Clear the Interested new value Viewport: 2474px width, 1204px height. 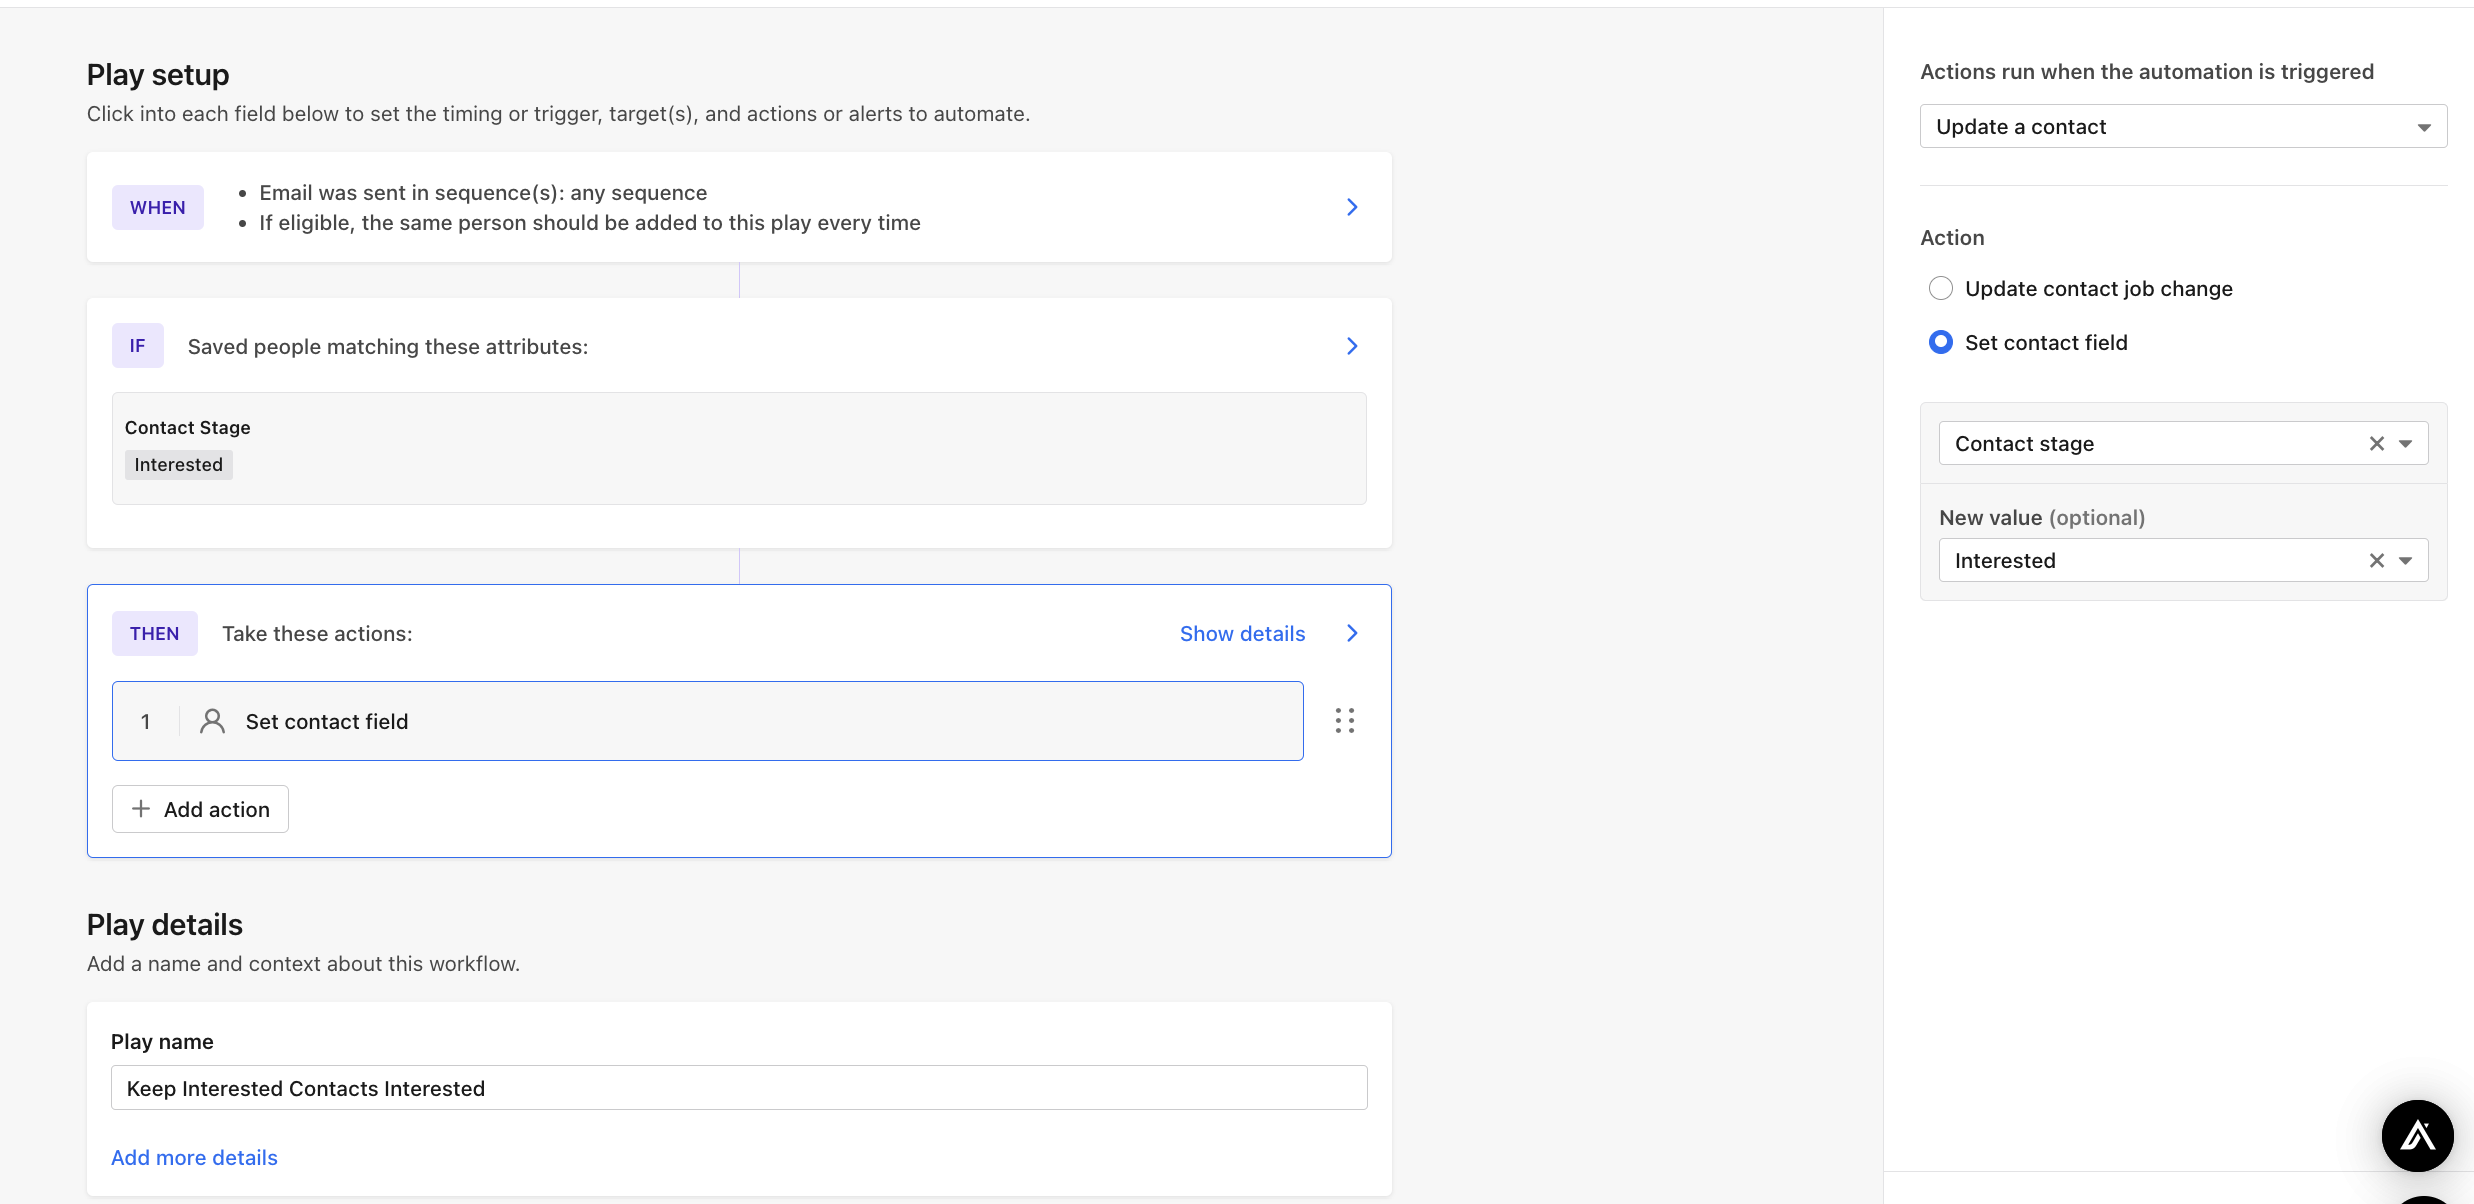2377,560
